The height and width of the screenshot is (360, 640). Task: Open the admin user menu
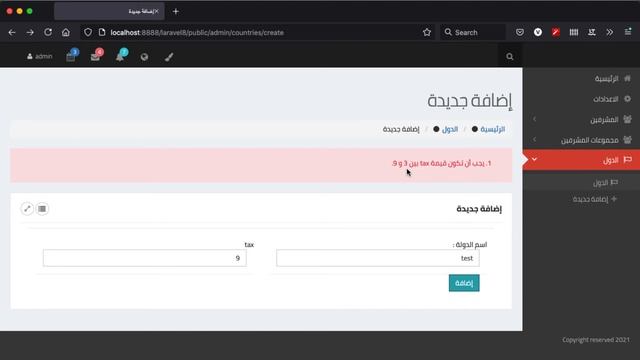[40, 56]
